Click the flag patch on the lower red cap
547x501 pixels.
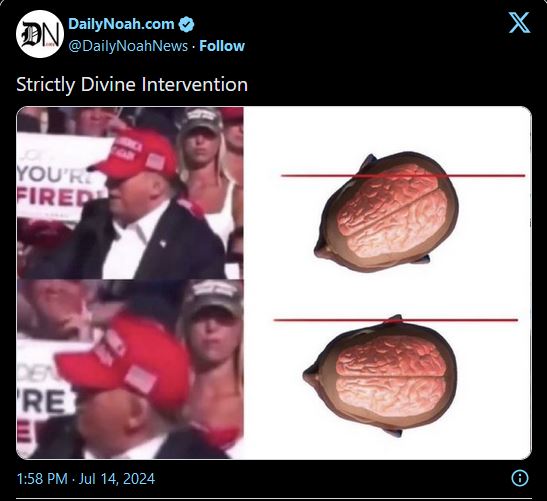click(x=141, y=379)
